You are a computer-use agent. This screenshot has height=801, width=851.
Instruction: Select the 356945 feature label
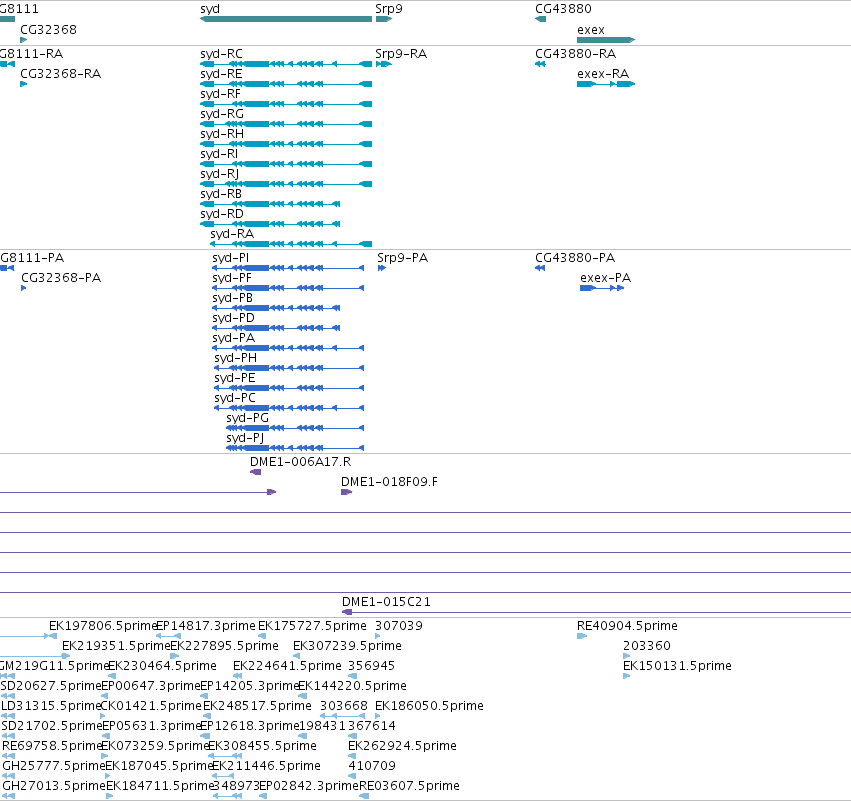[x=371, y=666]
